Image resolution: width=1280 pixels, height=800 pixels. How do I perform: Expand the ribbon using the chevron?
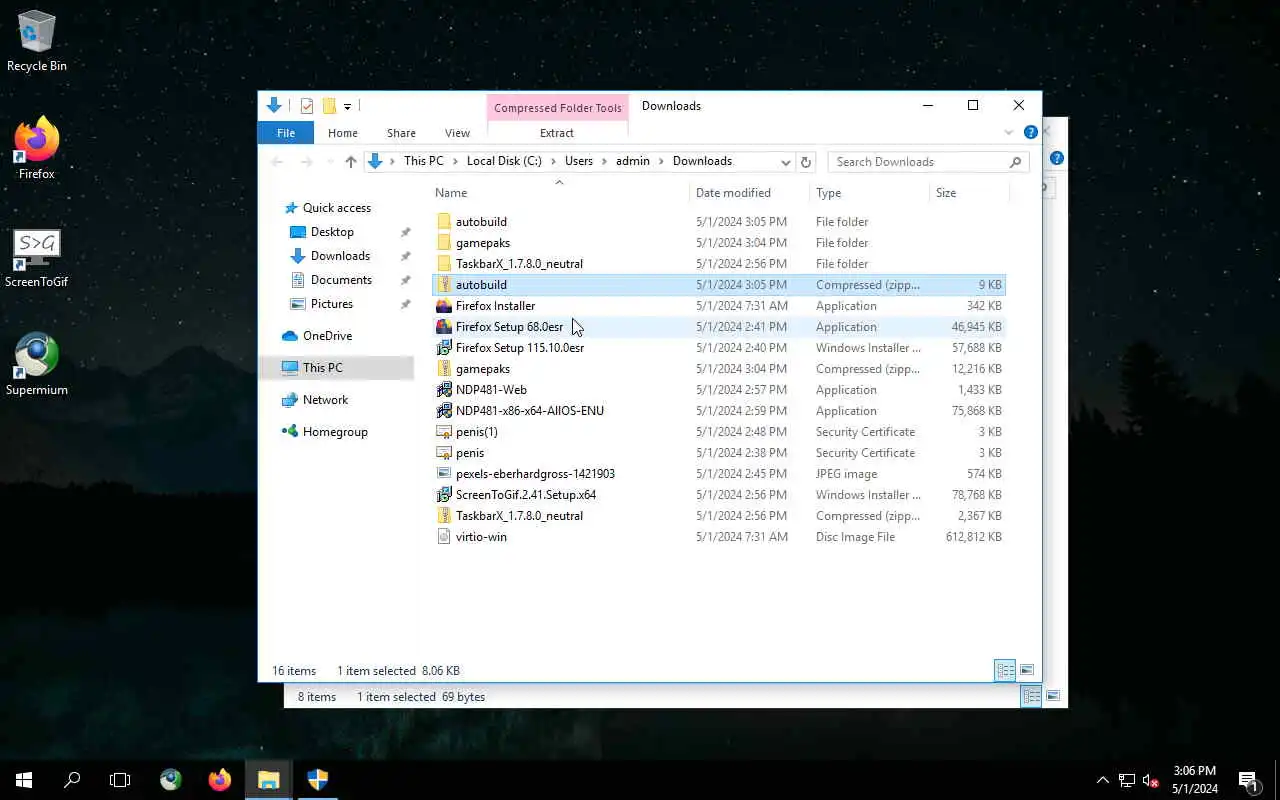tap(1009, 133)
